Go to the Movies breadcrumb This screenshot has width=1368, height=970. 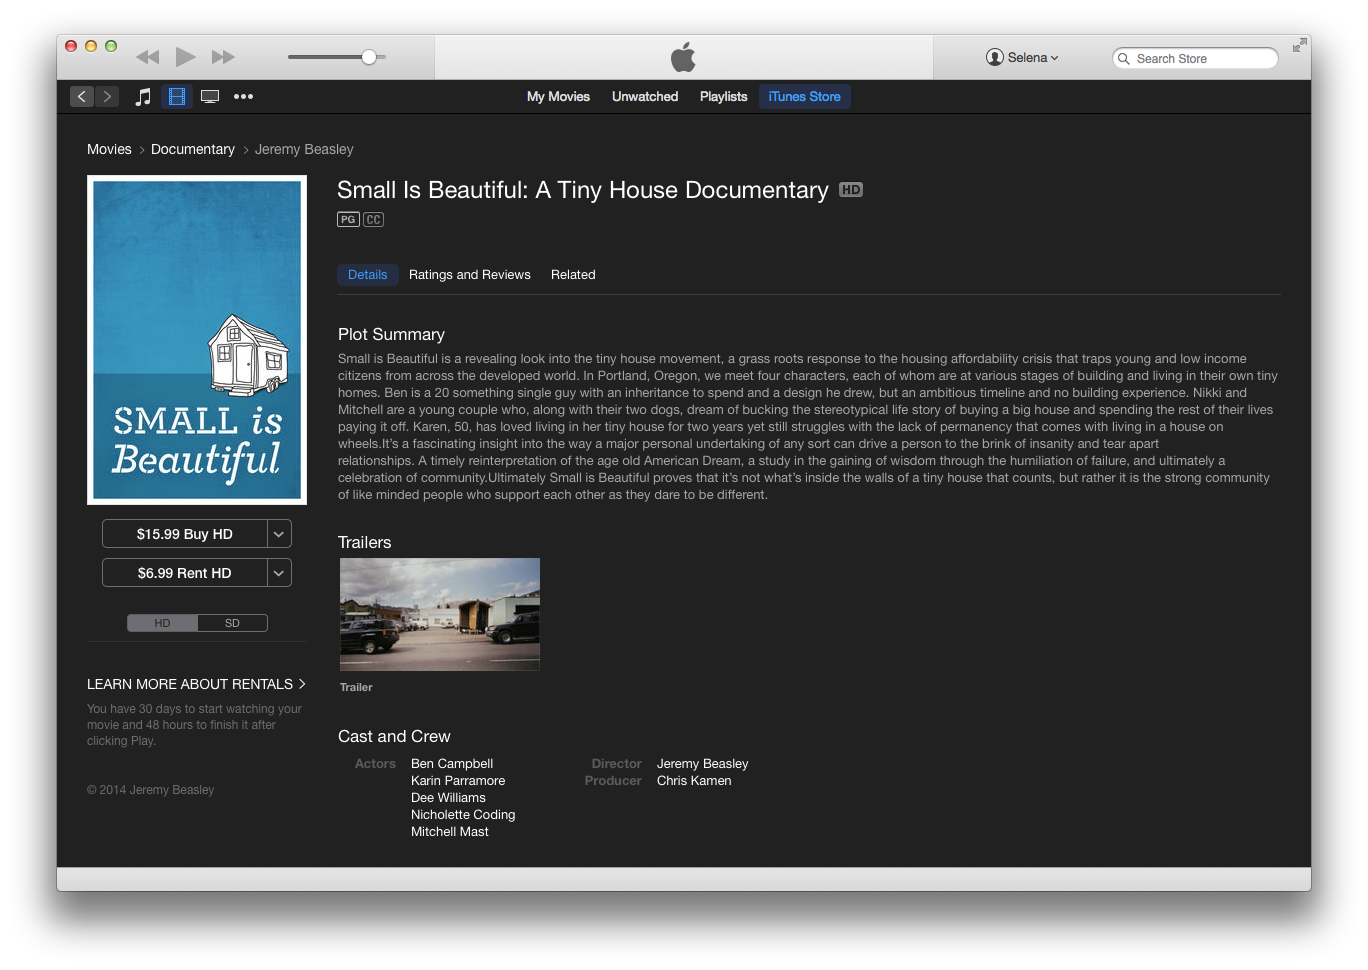tap(109, 150)
